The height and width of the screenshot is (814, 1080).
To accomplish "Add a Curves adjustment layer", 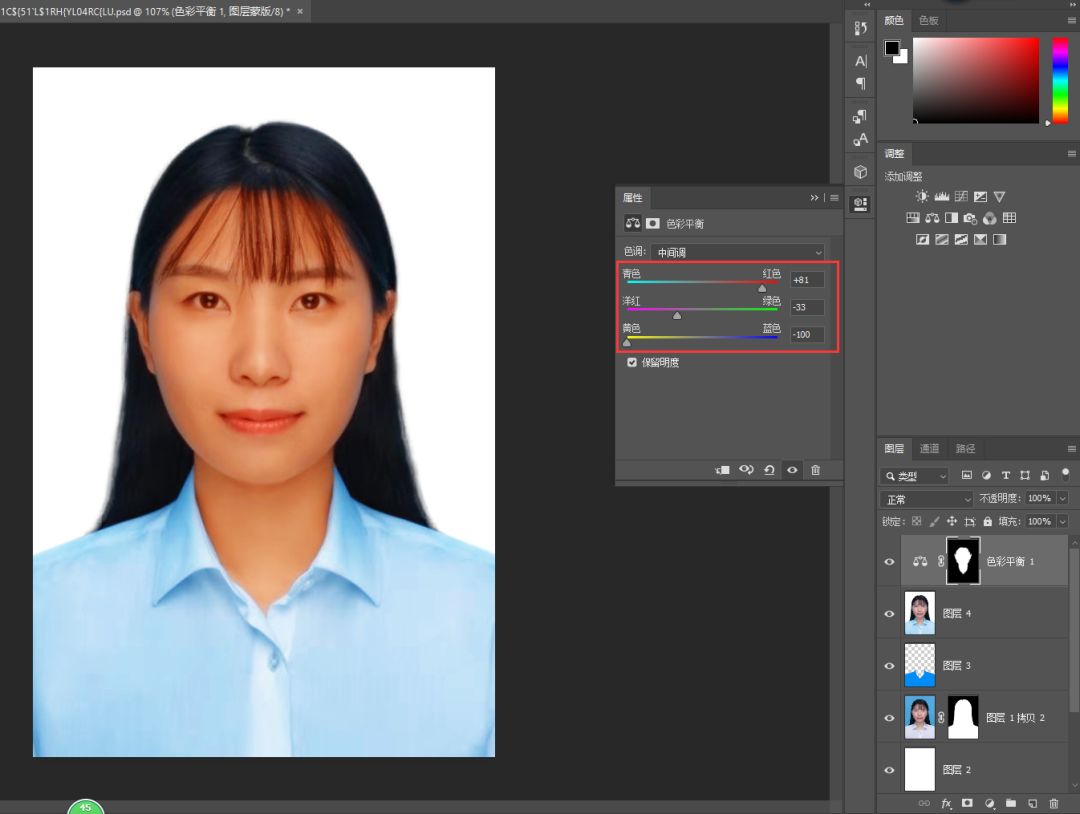I will pos(961,197).
